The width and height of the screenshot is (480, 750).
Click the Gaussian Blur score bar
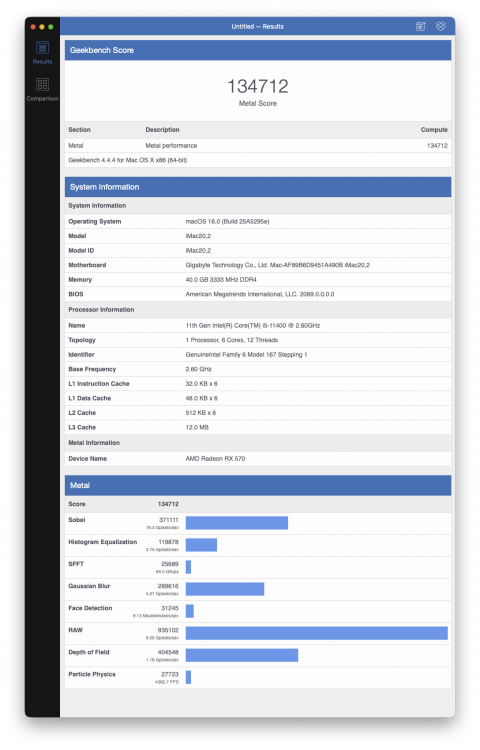tap(225, 589)
